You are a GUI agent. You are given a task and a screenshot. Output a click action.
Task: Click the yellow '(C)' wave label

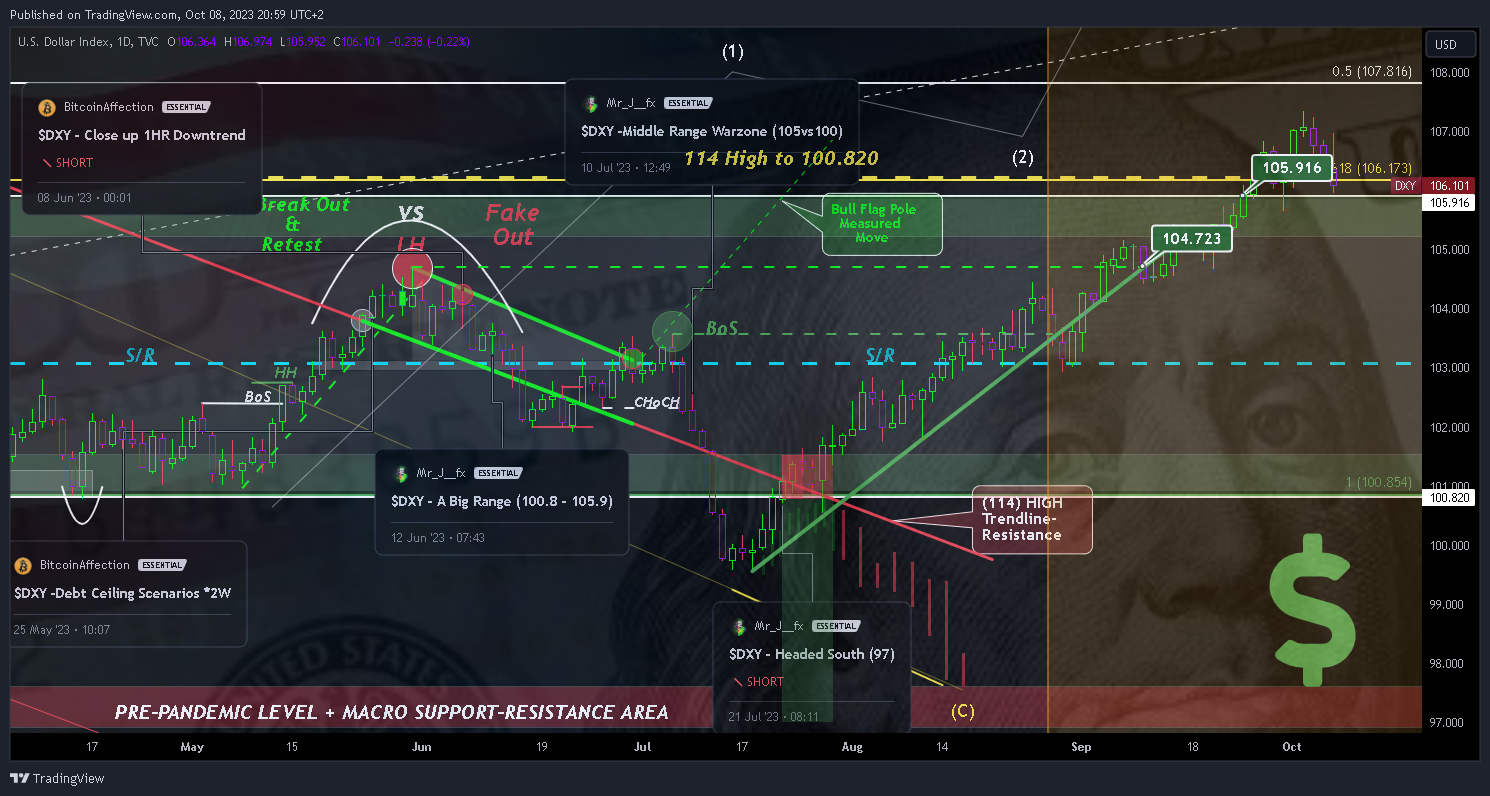point(963,712)
